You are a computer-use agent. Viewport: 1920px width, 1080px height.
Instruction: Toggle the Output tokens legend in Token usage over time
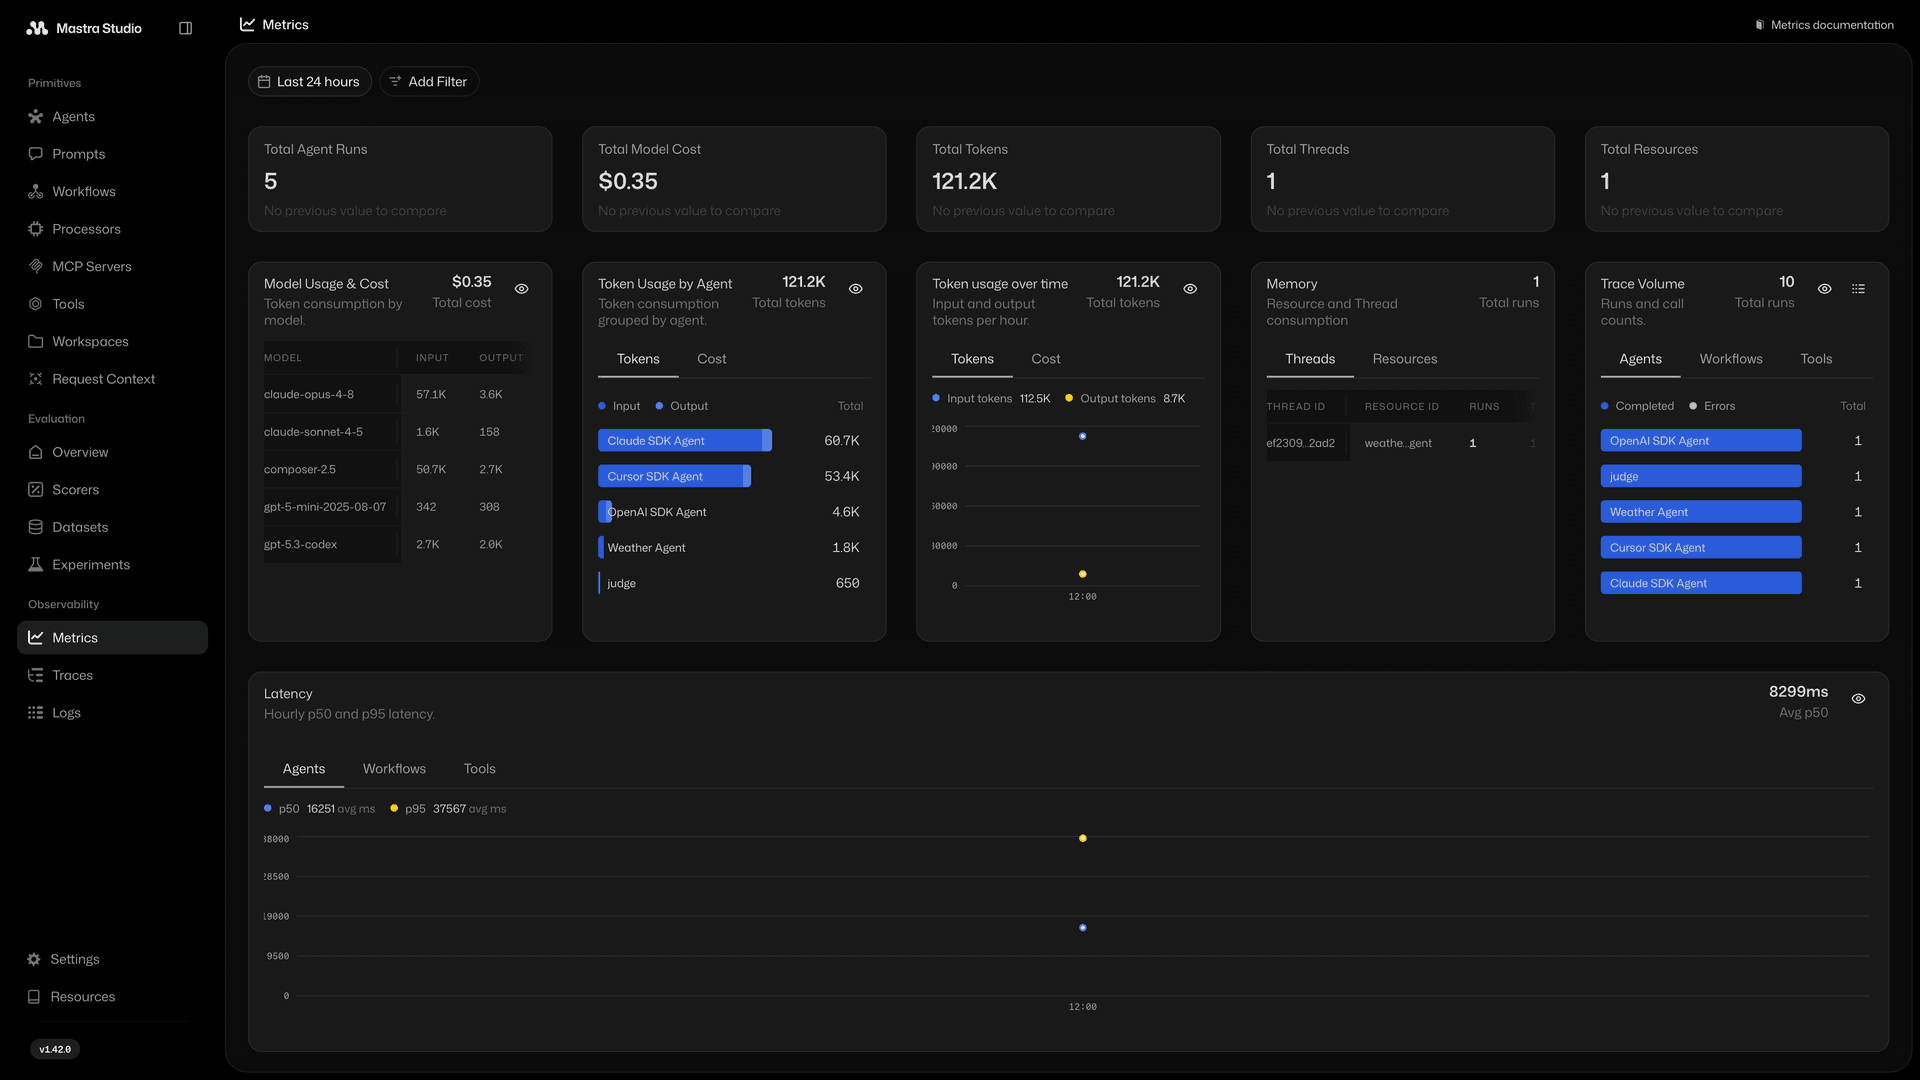click(1125, 399)
